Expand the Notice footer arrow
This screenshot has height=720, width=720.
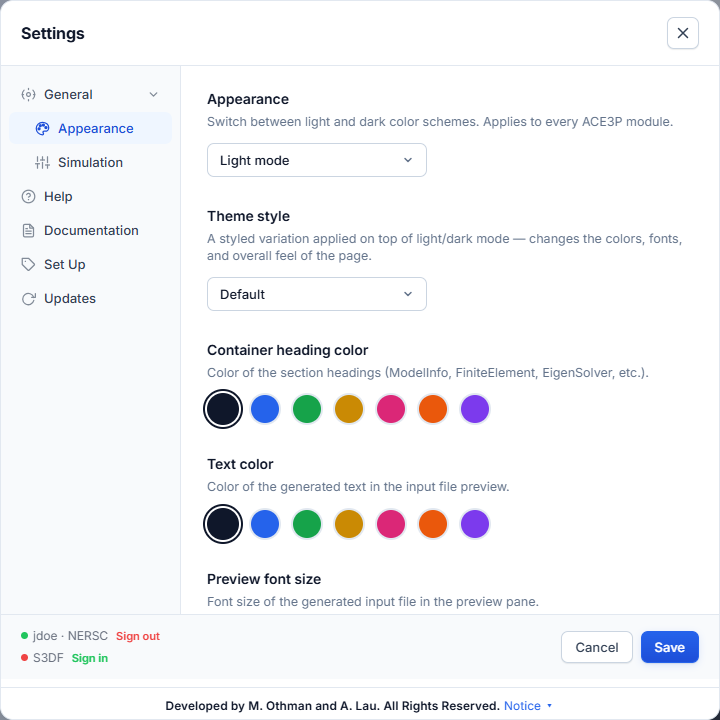(x=549, y=705)
